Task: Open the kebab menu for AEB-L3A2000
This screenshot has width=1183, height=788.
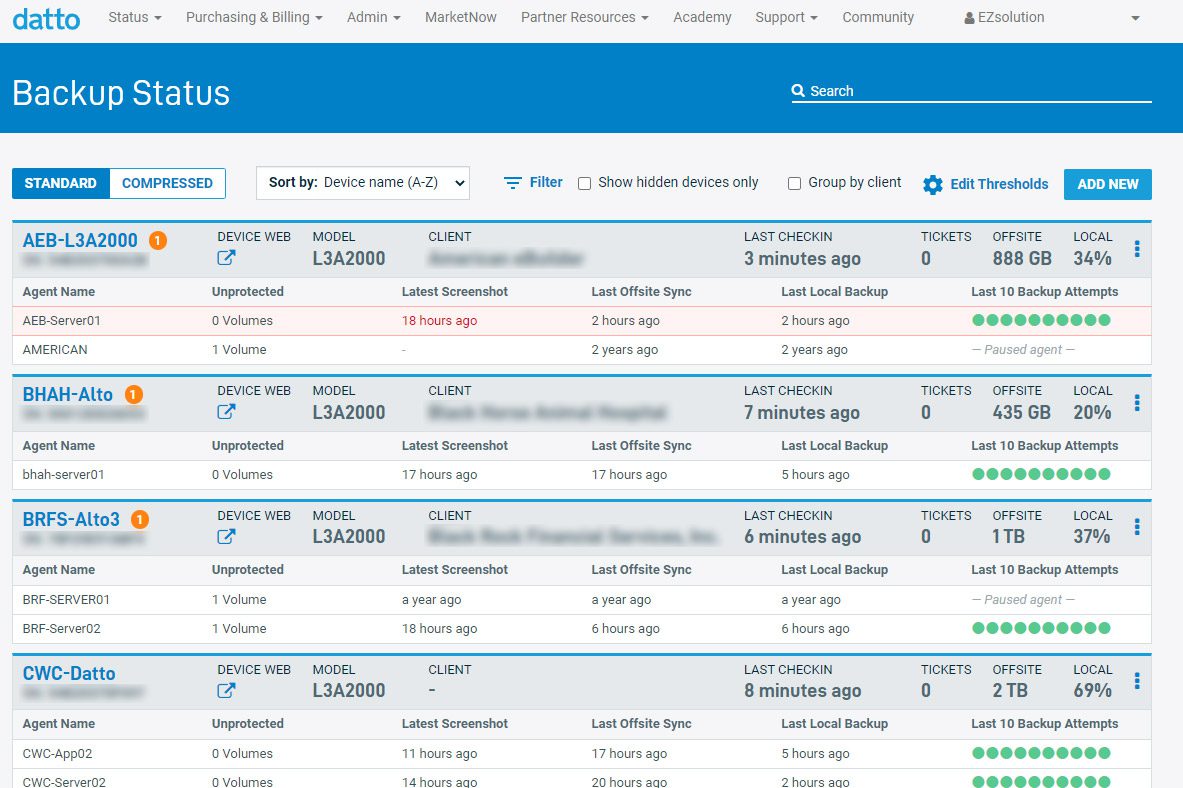Action: (x=1137, y=248)
